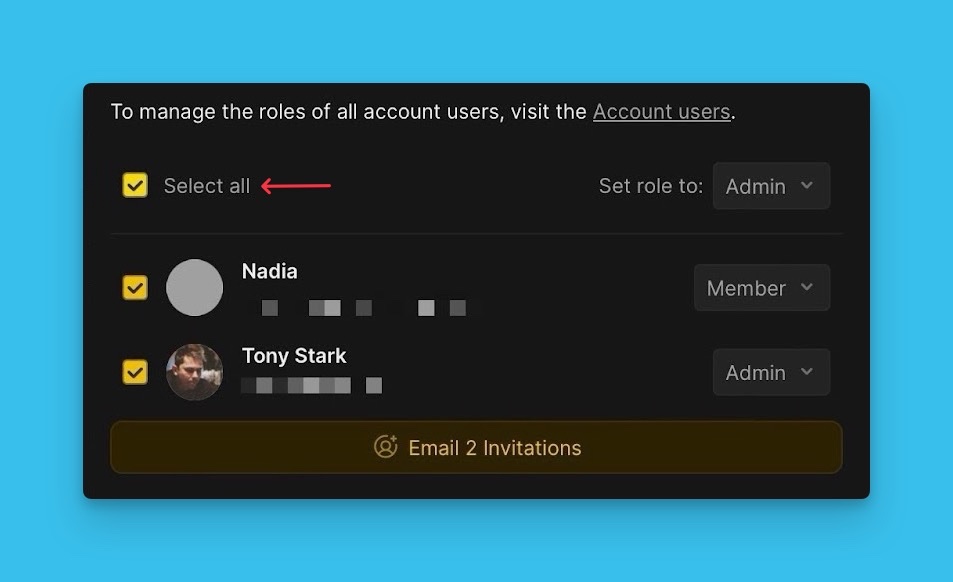The height and width of the screenshot is (582, 953).
Task: Click the Select all label text
Action: 207,186
